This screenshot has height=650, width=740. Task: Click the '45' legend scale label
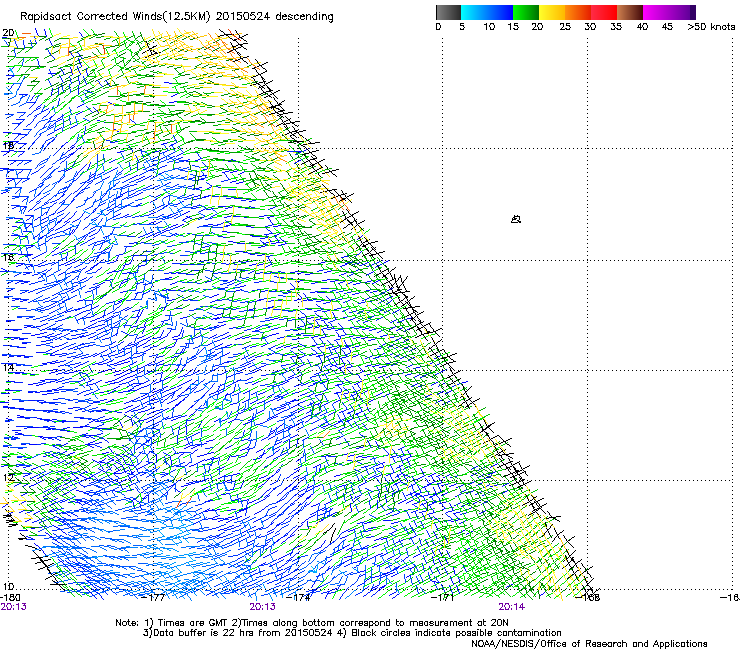[667, 27]
